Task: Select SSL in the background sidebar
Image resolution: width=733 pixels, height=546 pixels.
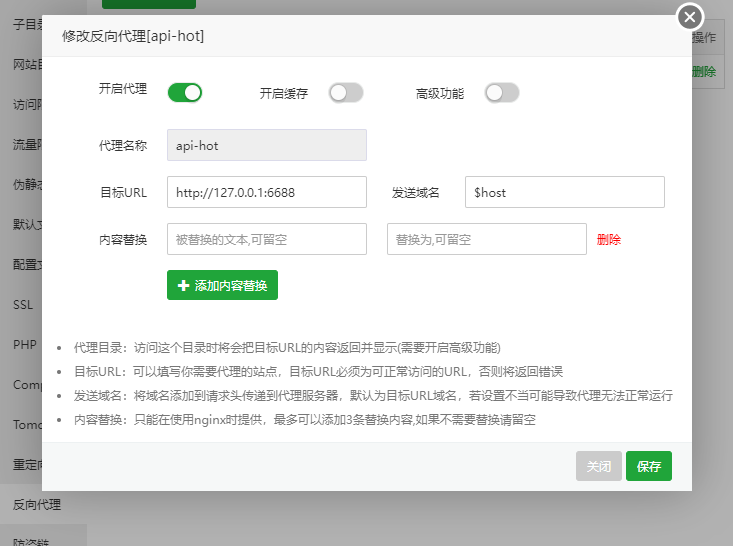Action: pos(23,305)
